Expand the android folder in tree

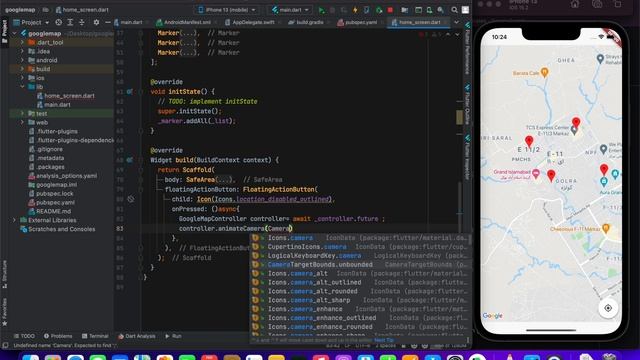[x=22, y=60]
